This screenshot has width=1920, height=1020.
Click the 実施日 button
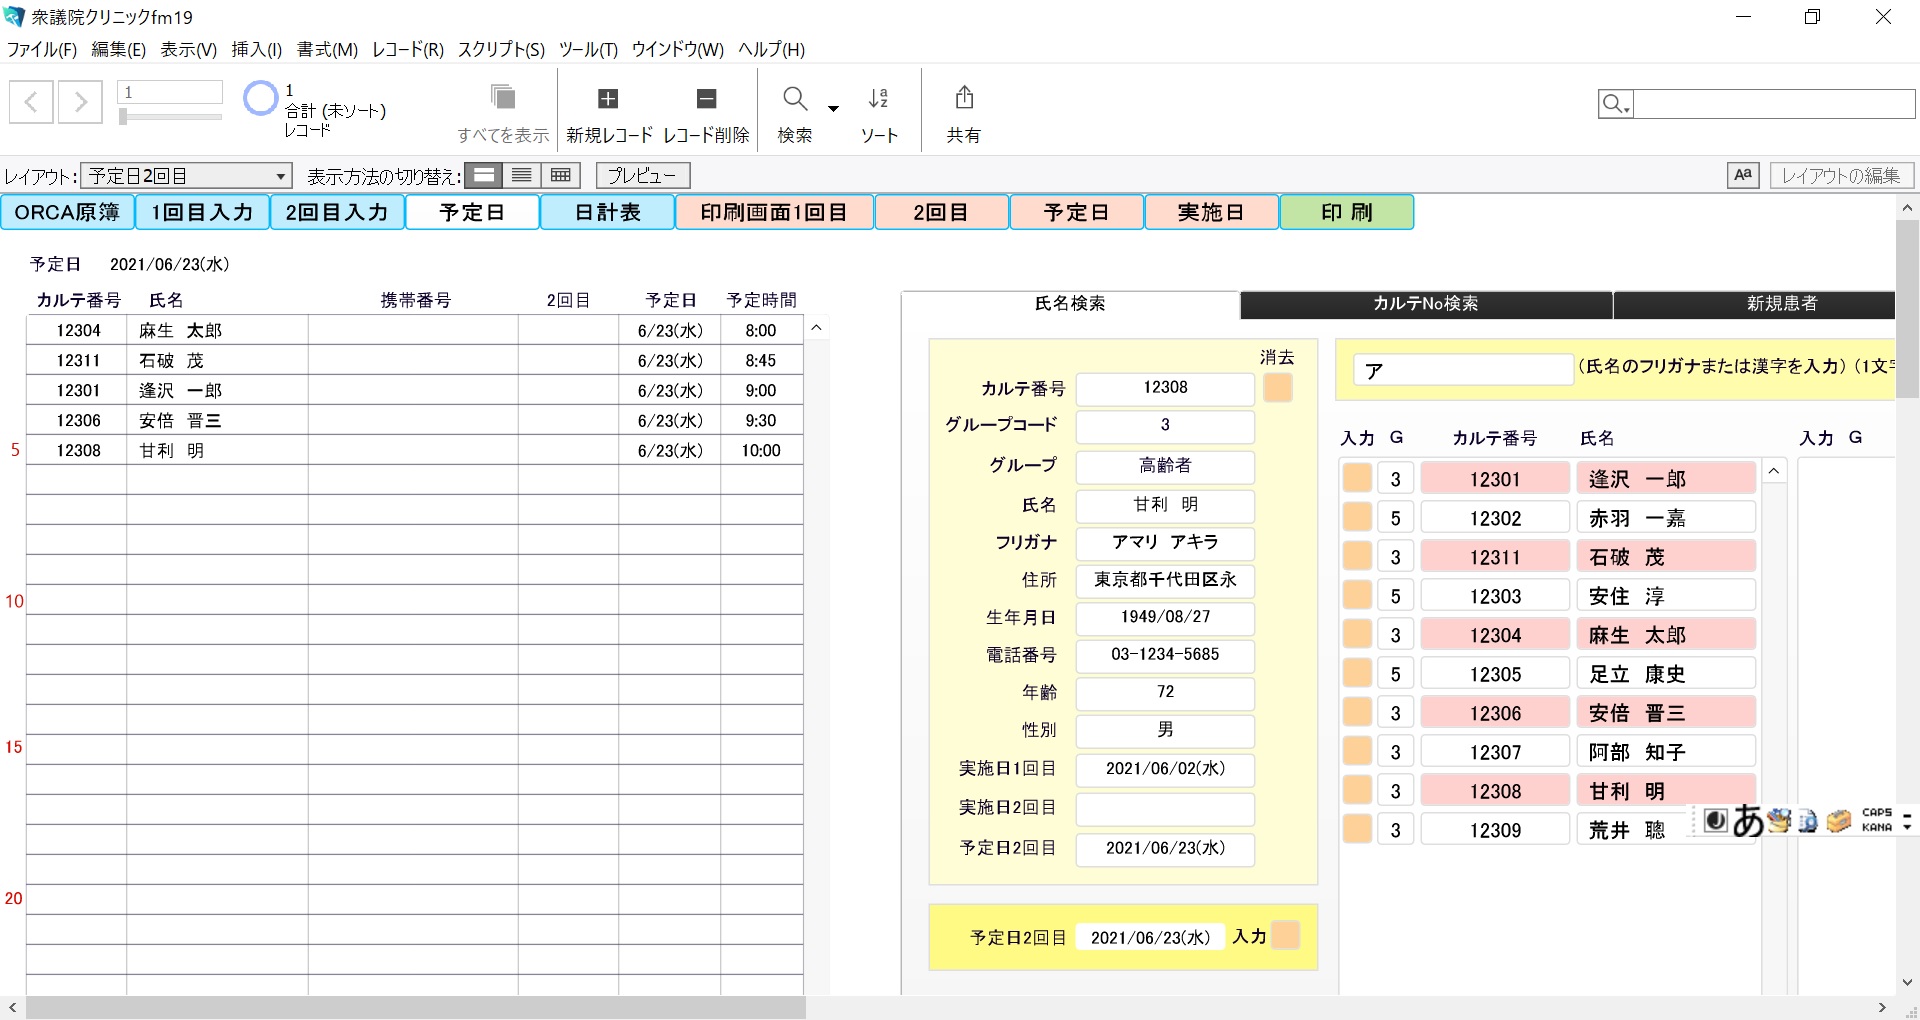pyautogui.click(x=1211, y=212)
